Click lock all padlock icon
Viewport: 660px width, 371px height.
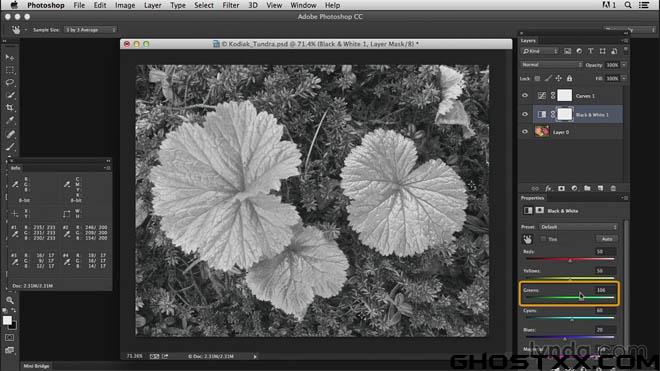coord(570,78)
